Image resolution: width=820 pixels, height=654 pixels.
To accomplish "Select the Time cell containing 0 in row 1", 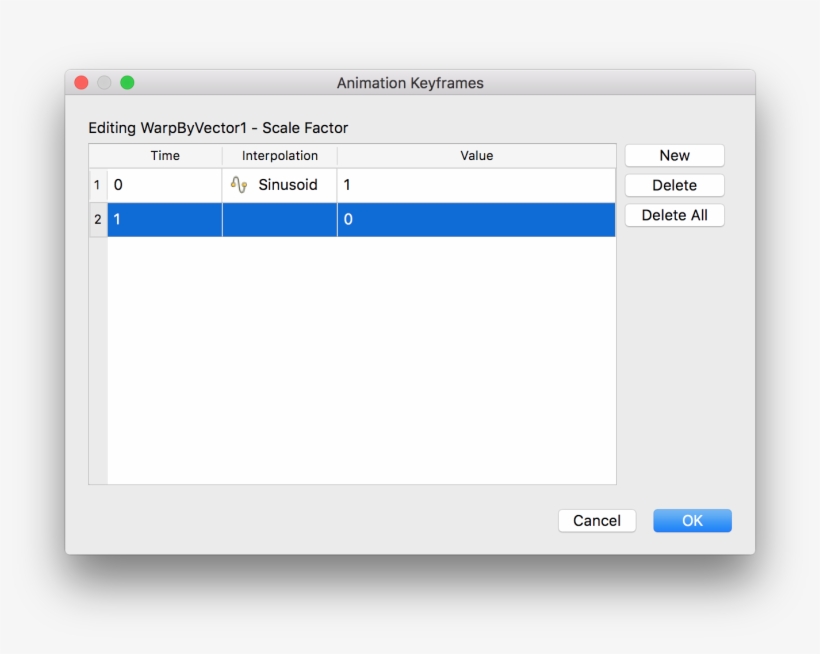I will (x=165, y=185).
